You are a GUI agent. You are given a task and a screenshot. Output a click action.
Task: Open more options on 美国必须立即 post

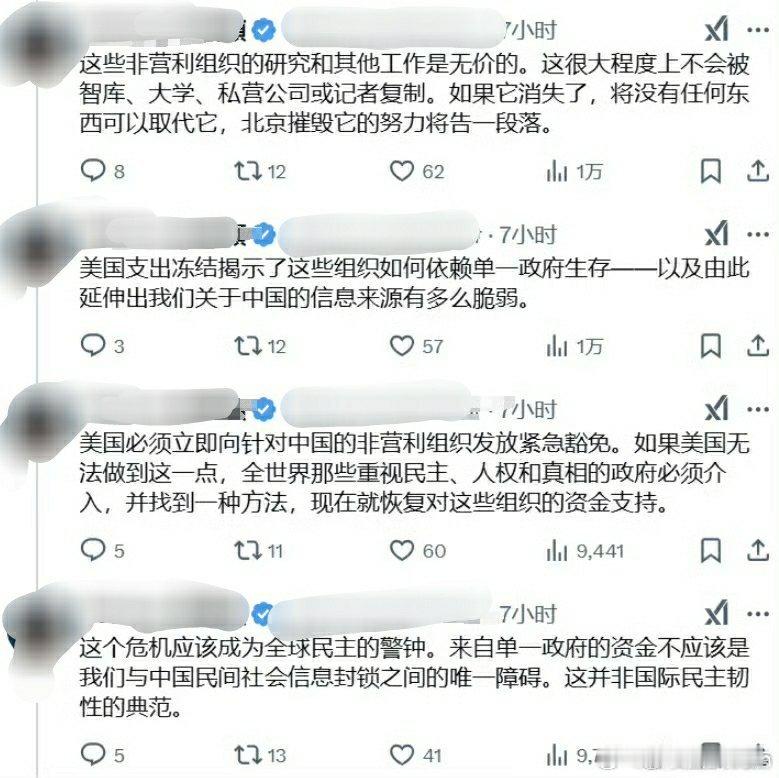point(758,409)
